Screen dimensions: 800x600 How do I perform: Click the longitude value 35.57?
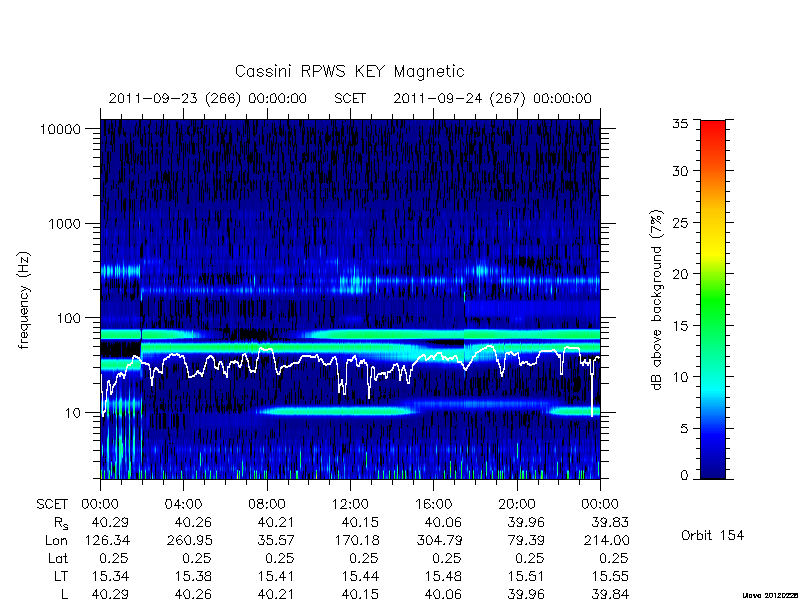[276, 540]
